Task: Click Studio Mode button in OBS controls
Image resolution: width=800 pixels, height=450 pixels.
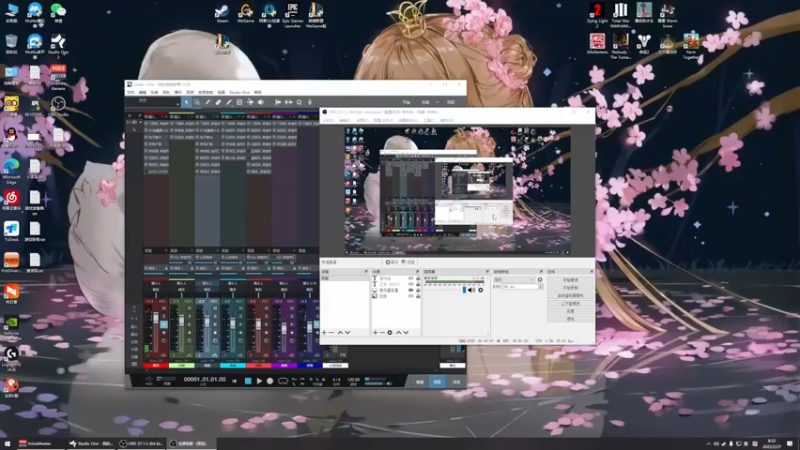Action: 570,304
